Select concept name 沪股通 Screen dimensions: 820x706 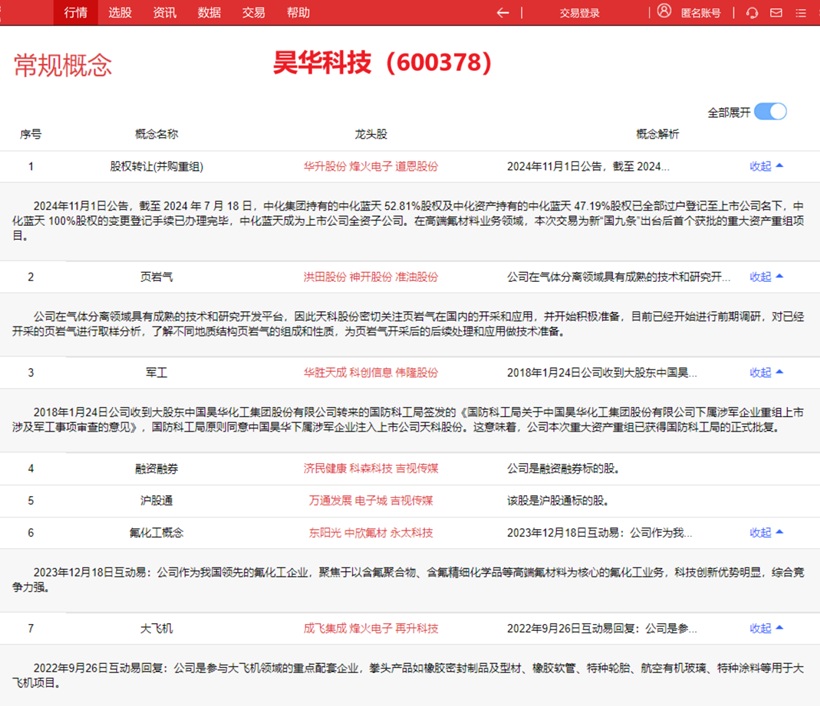pos(156,500)
